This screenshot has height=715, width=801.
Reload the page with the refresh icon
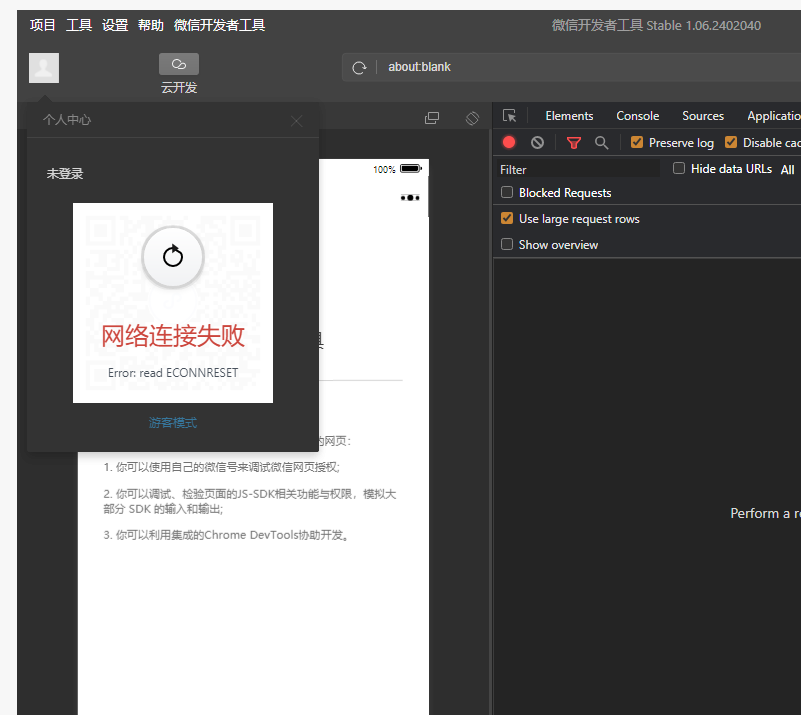pos(359,67)
